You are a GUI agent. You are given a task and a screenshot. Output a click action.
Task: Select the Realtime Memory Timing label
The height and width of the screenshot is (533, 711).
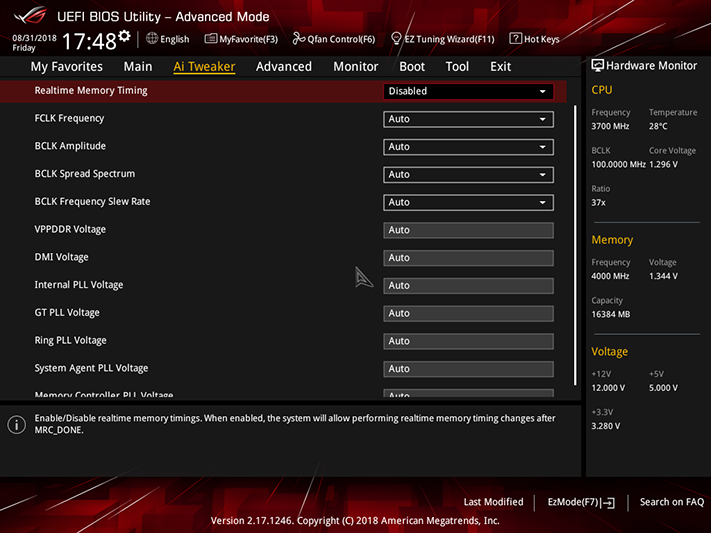coord(91,91)
